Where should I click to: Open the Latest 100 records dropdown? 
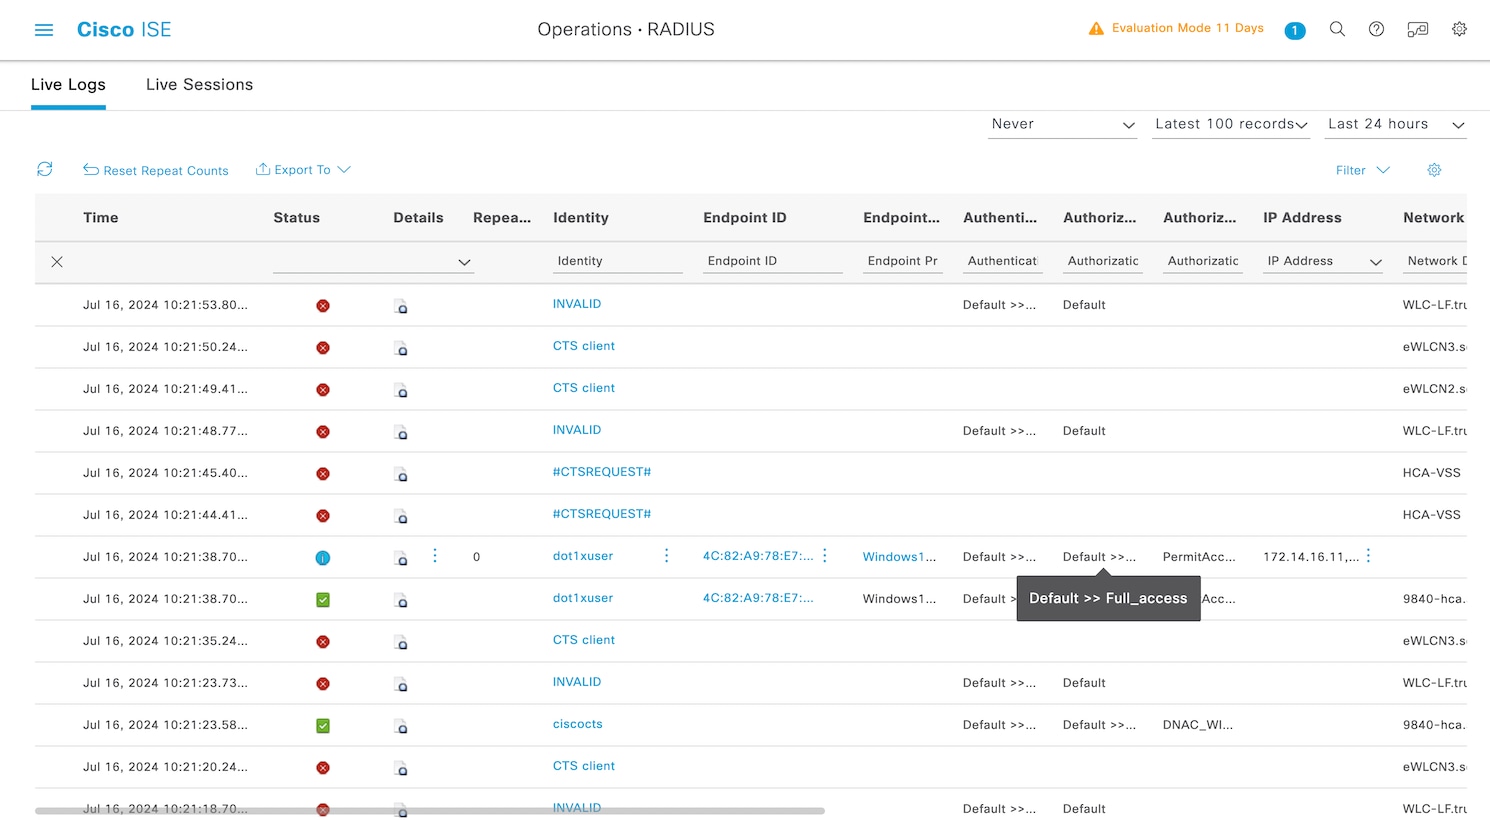click(1230, 125)
